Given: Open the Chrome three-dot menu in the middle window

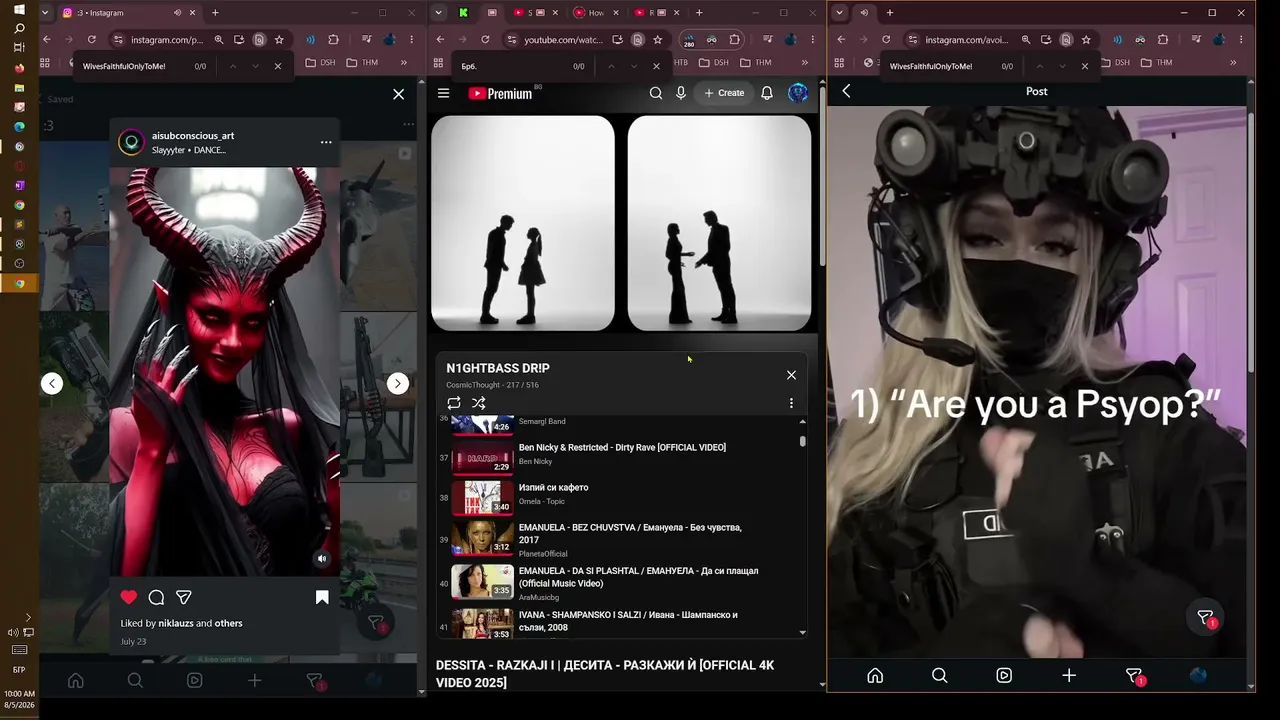Looking at the screenshot, I should click(811, 40).
